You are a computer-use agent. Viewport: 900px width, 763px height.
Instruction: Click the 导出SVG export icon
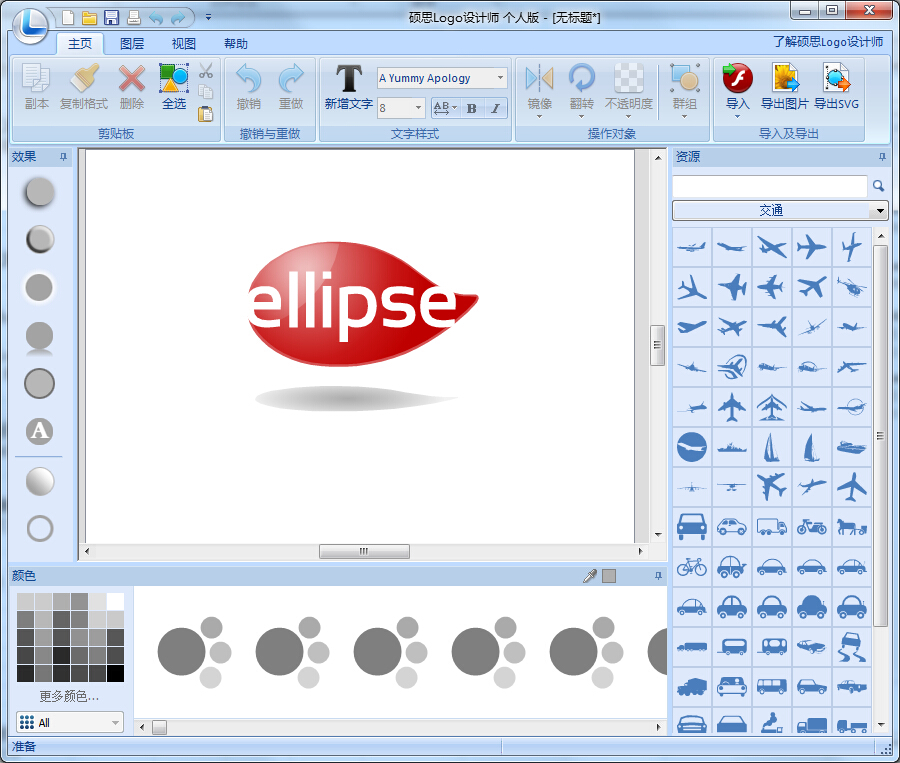click(836, 86)
